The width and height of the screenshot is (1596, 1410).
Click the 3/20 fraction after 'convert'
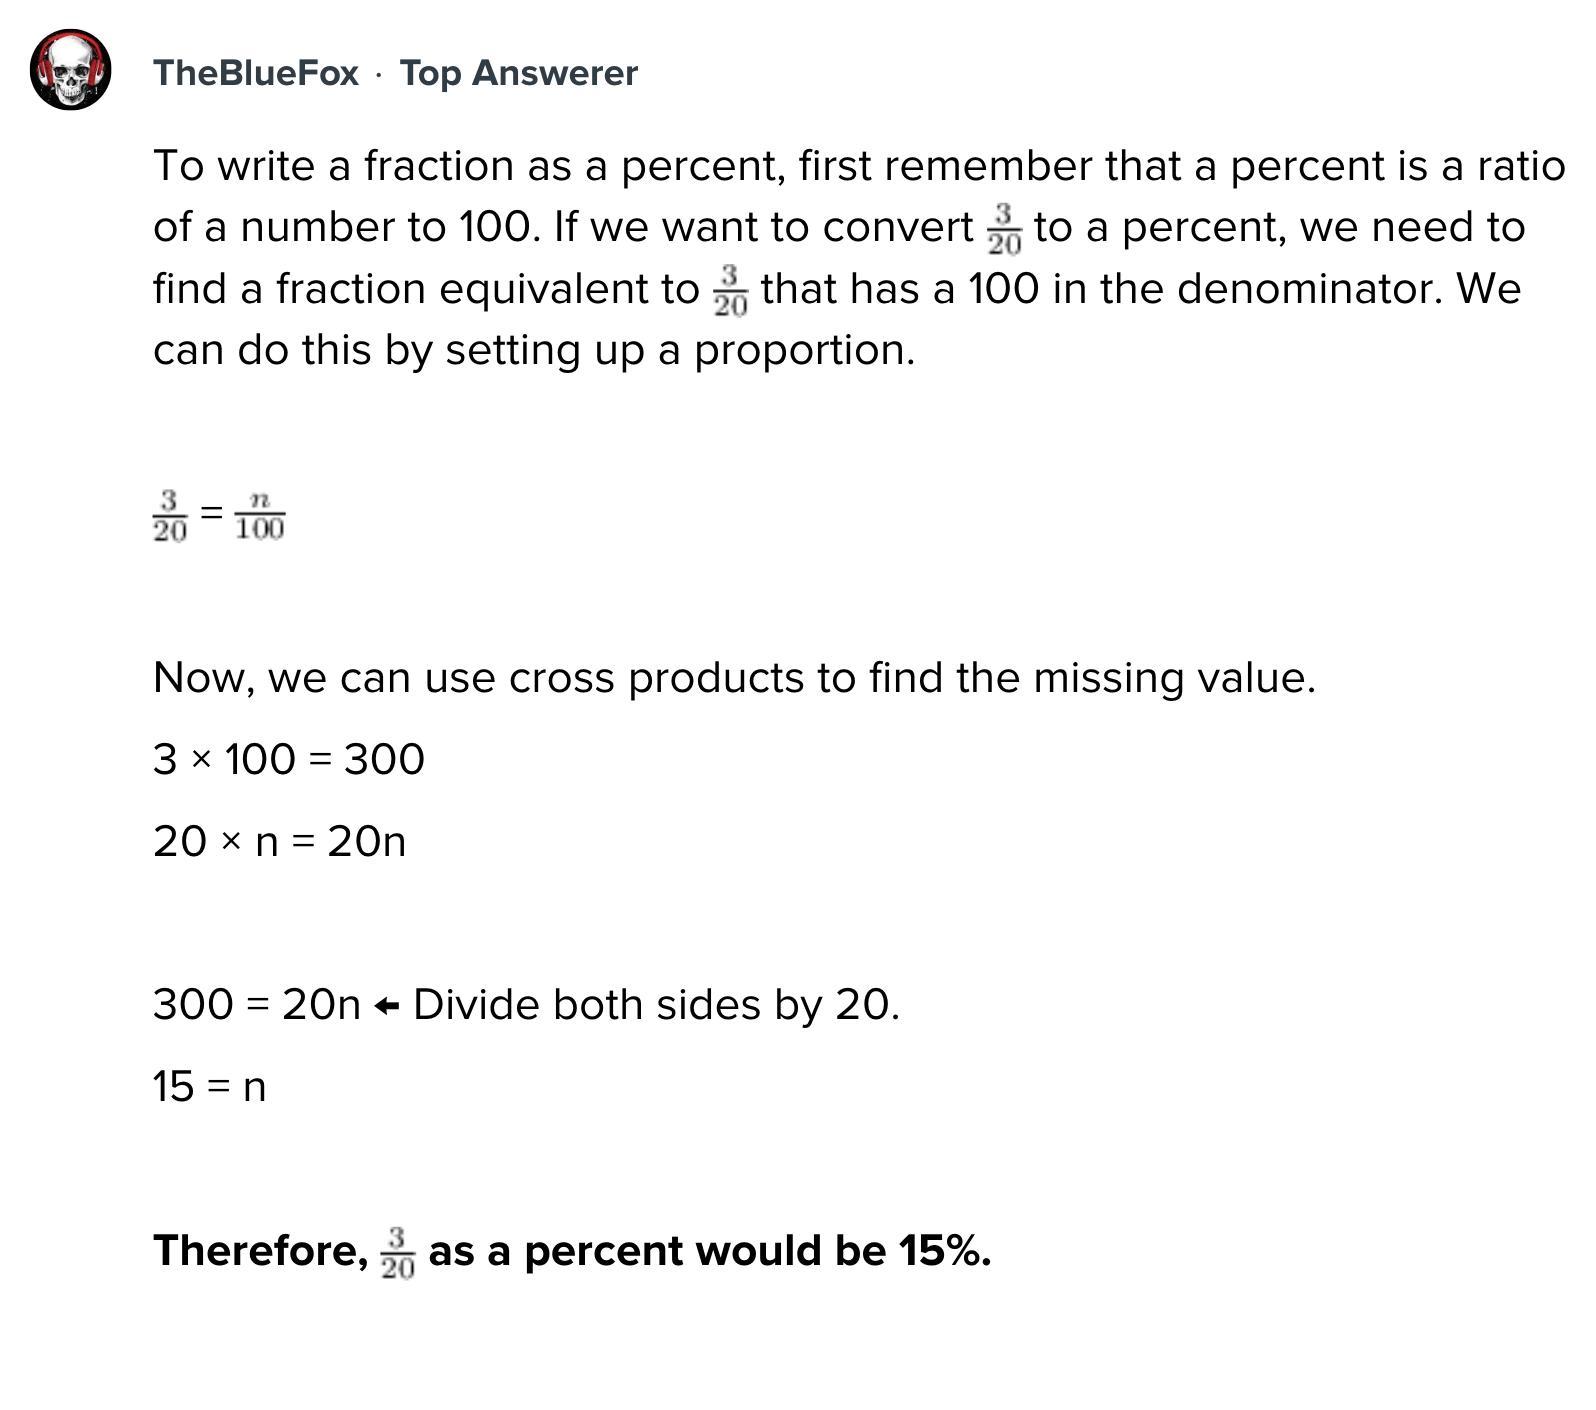pos(1004,230)
